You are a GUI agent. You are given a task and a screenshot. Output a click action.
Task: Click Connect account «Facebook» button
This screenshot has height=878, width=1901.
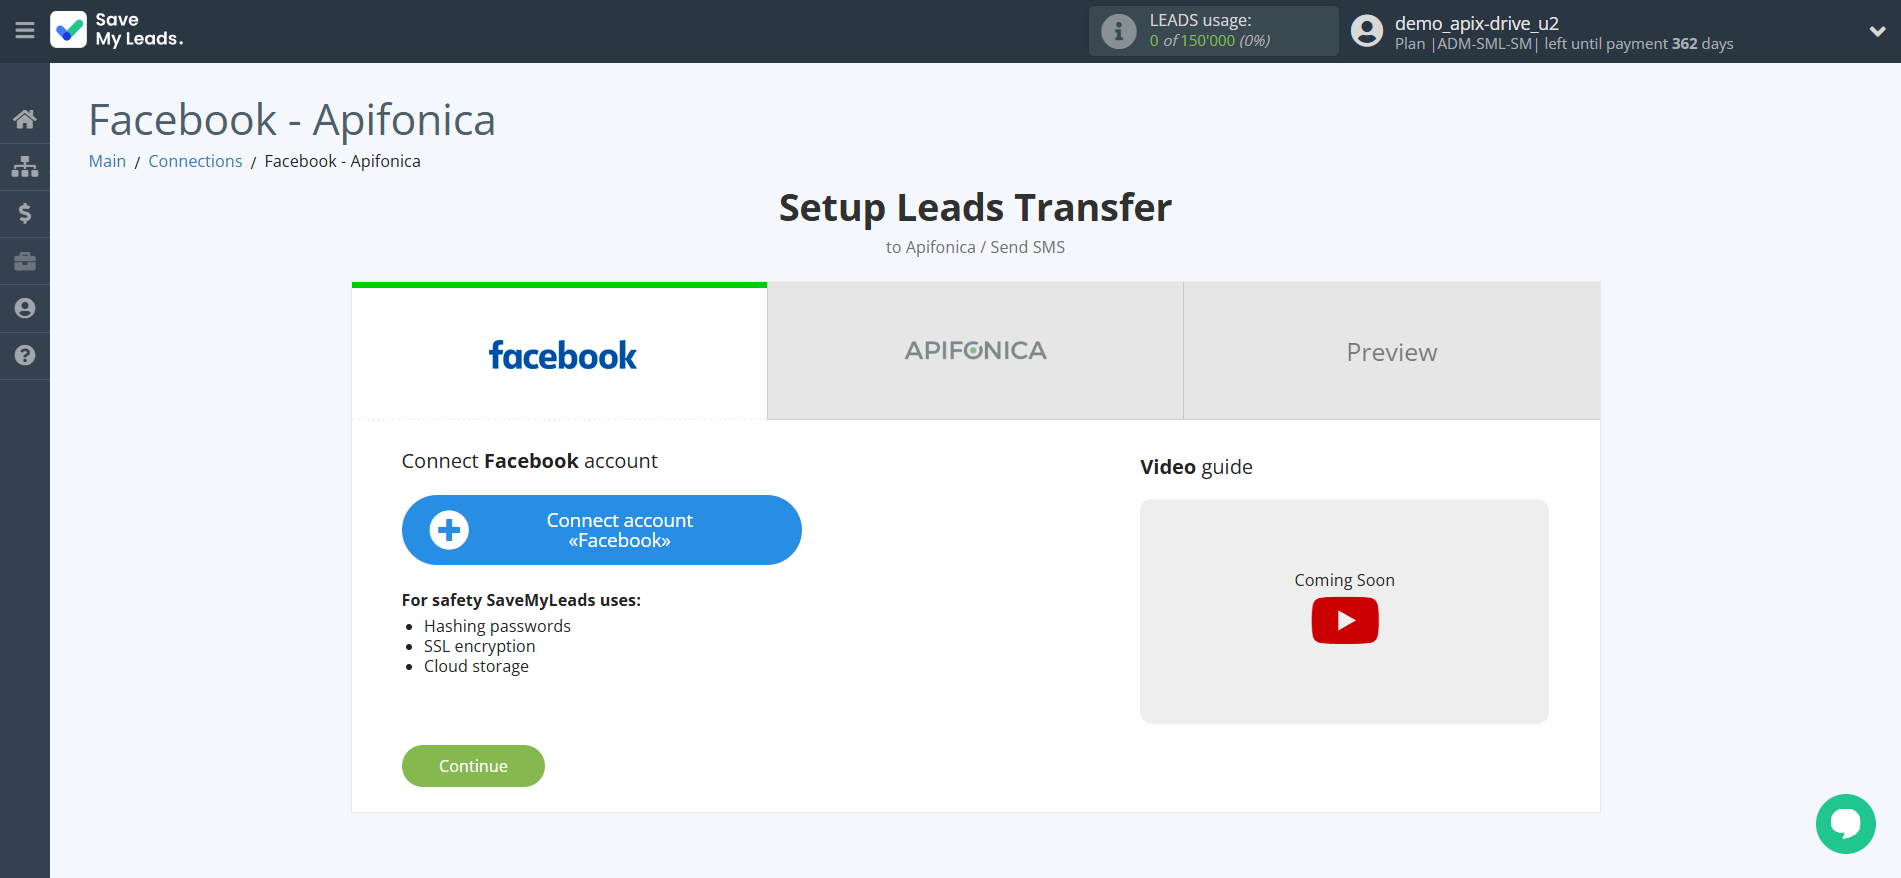pyautogui.click(x=601, y=530)
